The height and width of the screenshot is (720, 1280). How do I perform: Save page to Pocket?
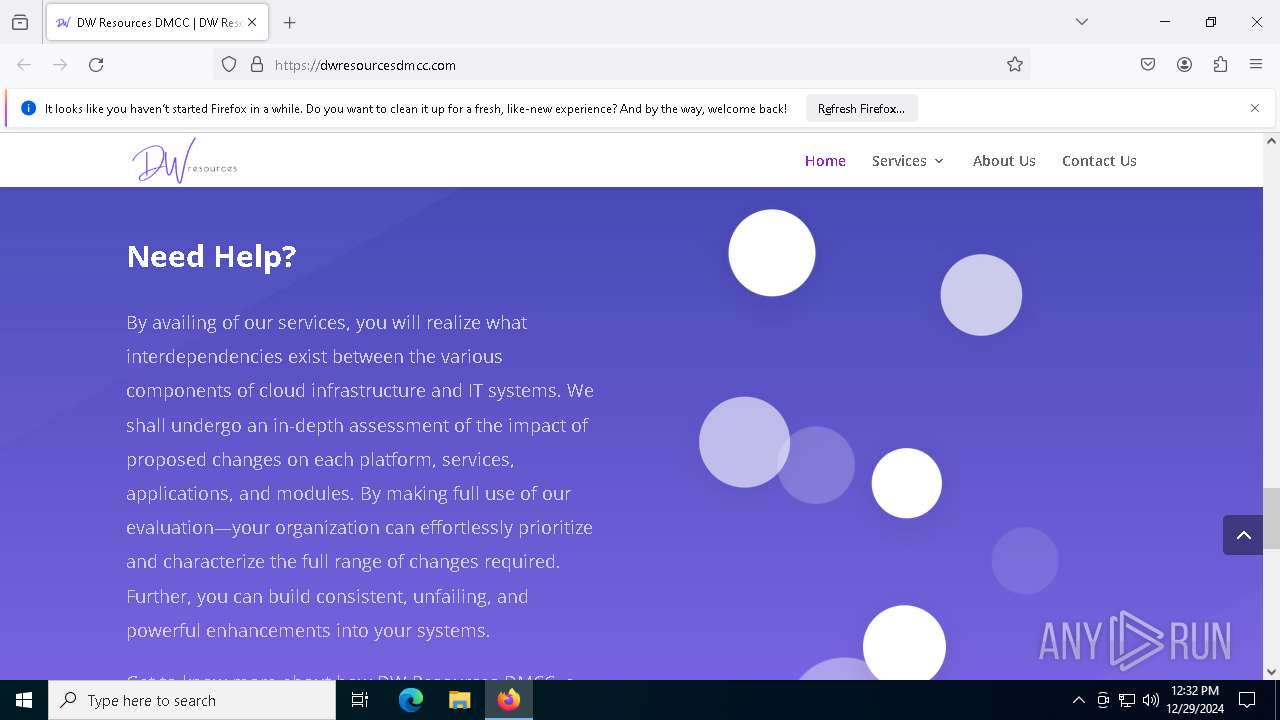tap(1148, 64)
